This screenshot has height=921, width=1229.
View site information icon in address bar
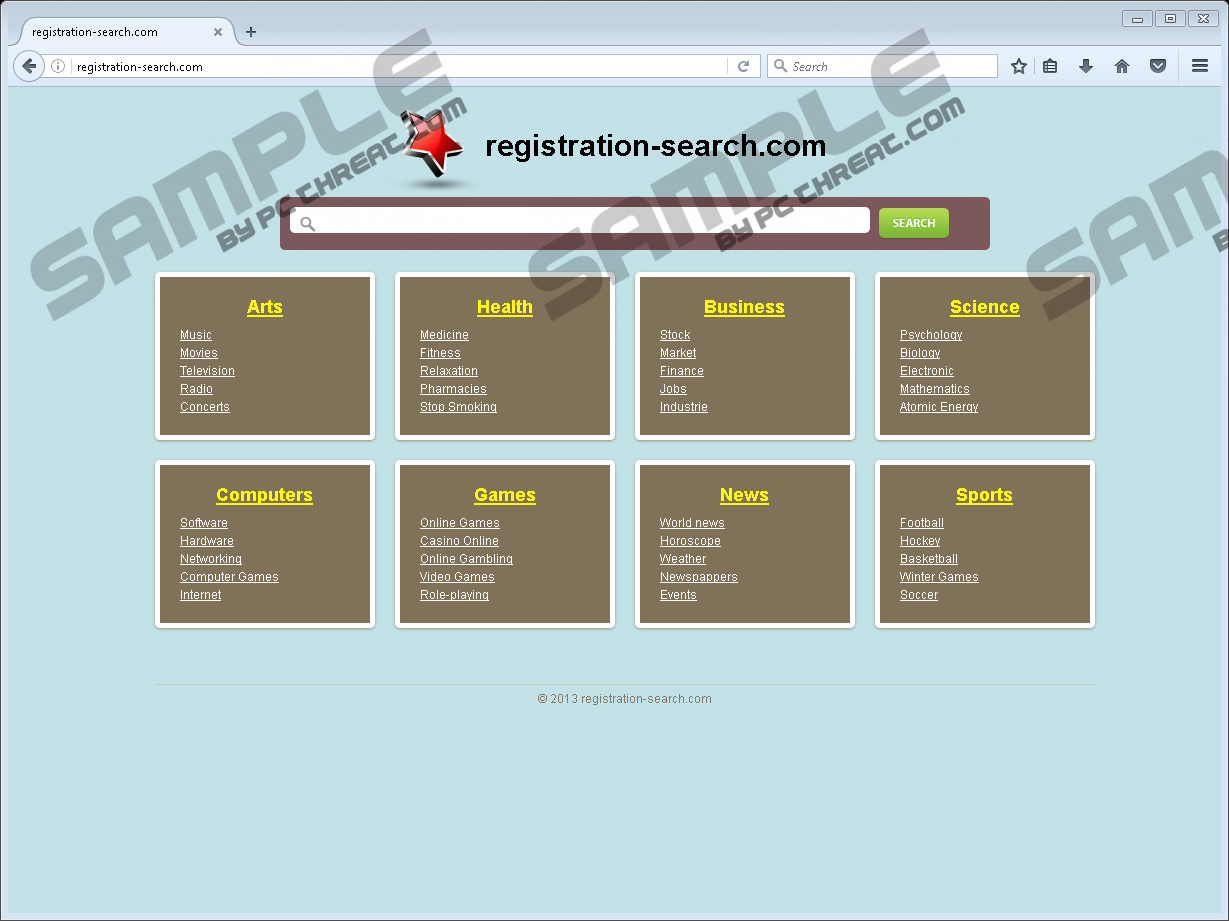coord(58,67)
